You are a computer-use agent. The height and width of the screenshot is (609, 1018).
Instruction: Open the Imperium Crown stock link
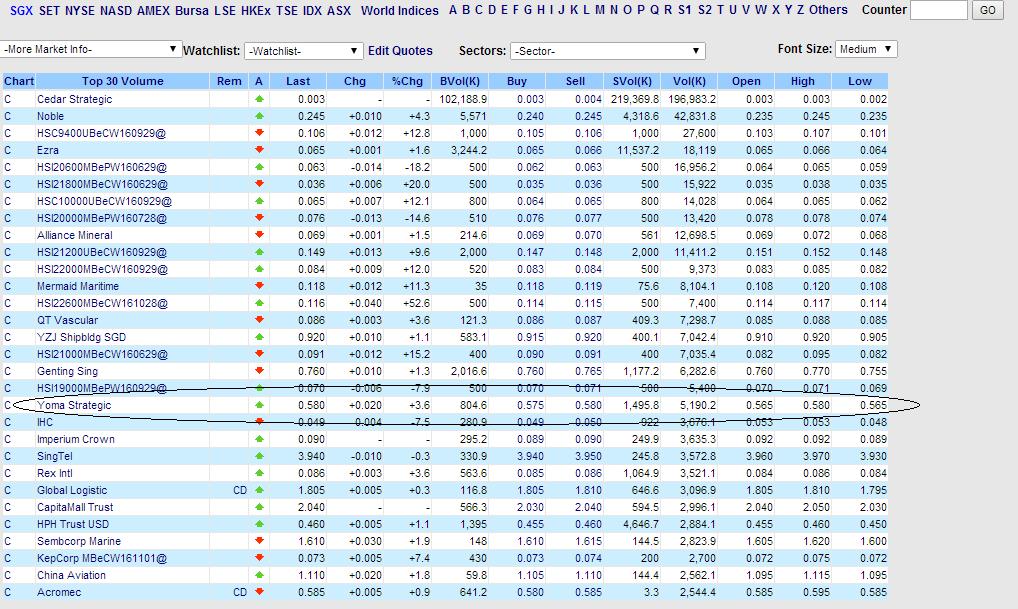75,439
